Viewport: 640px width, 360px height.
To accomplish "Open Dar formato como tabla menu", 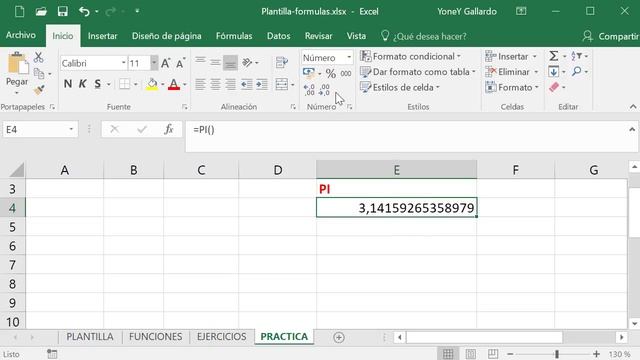I will (418, 72).
